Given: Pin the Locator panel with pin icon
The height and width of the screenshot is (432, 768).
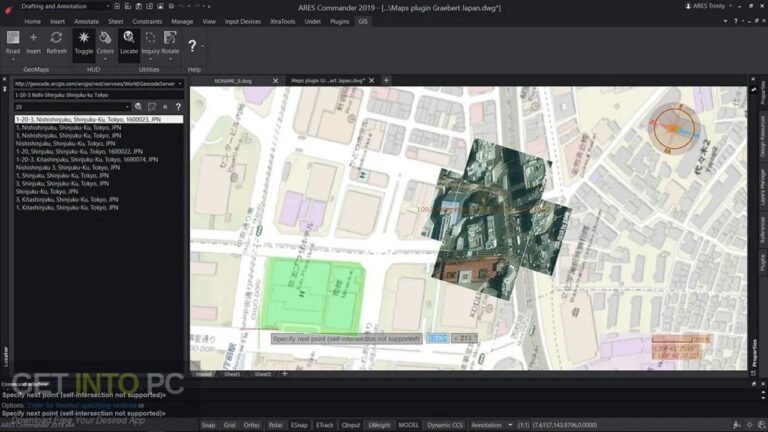Looking at the screenshot, I should (4, 89).
